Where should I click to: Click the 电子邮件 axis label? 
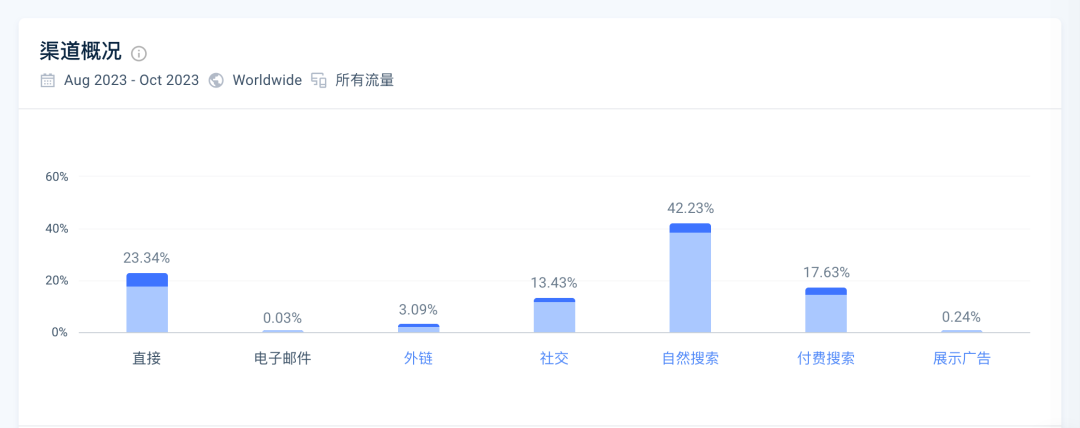282,358
